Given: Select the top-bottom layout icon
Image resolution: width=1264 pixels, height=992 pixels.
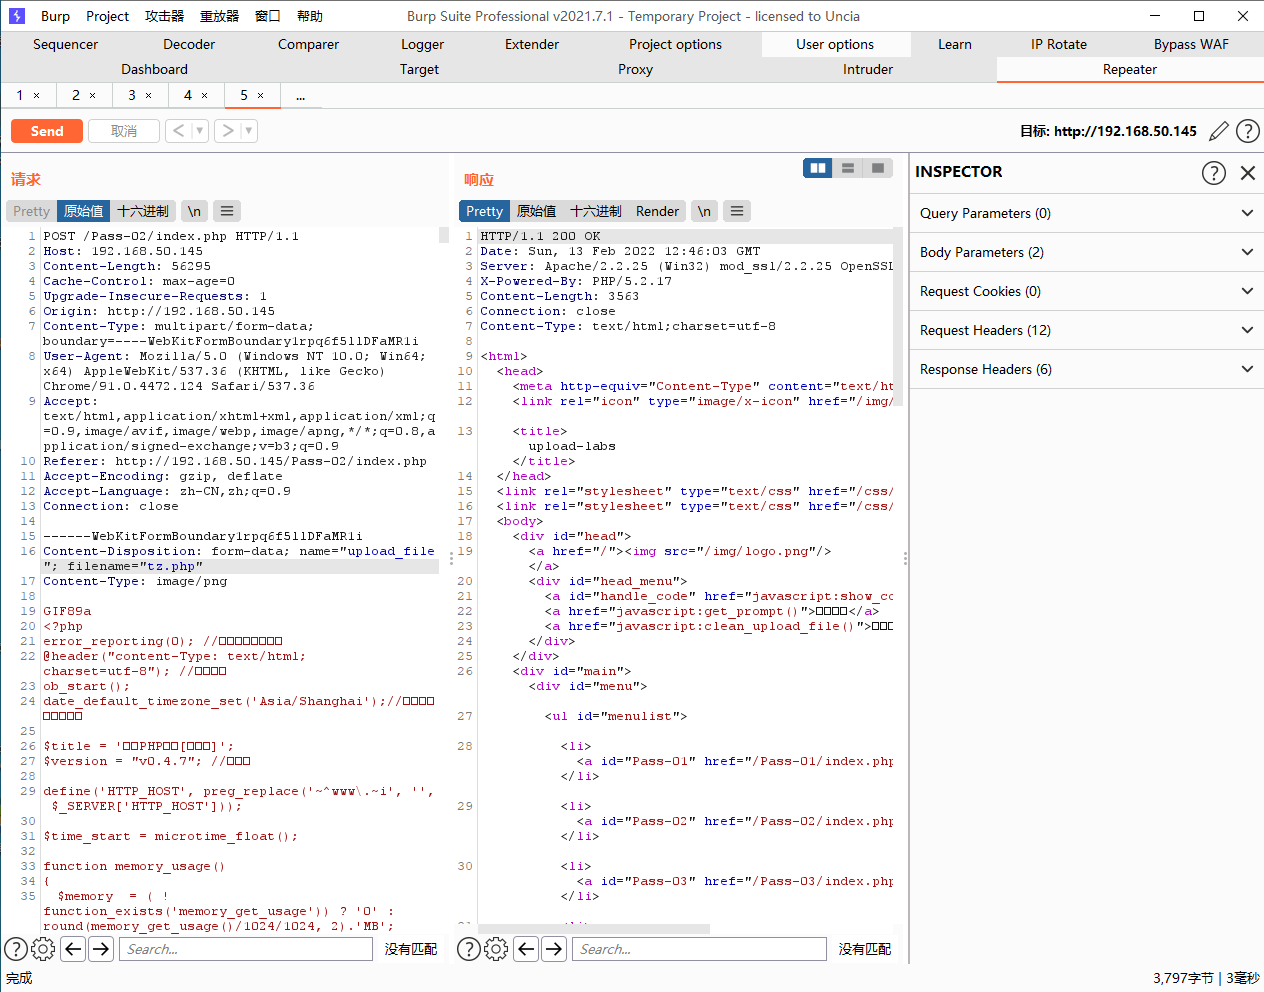Looking at the screenshot, I should pos(848,168).
